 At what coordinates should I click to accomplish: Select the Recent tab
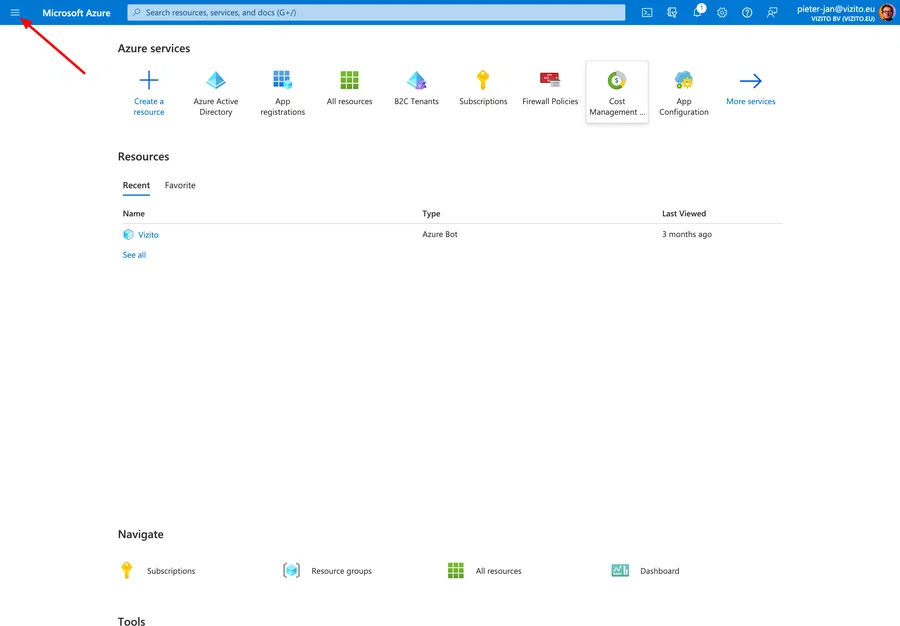pyautogui.click(x=136, y=185)
